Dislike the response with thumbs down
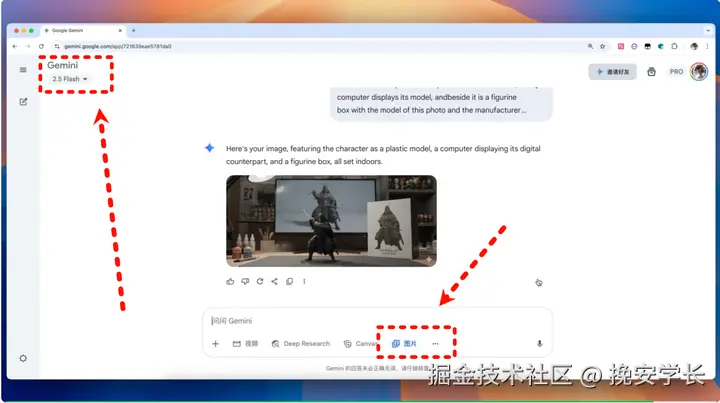Image resolution: width=720 pixels, height=403 pixels. point(245,281)
